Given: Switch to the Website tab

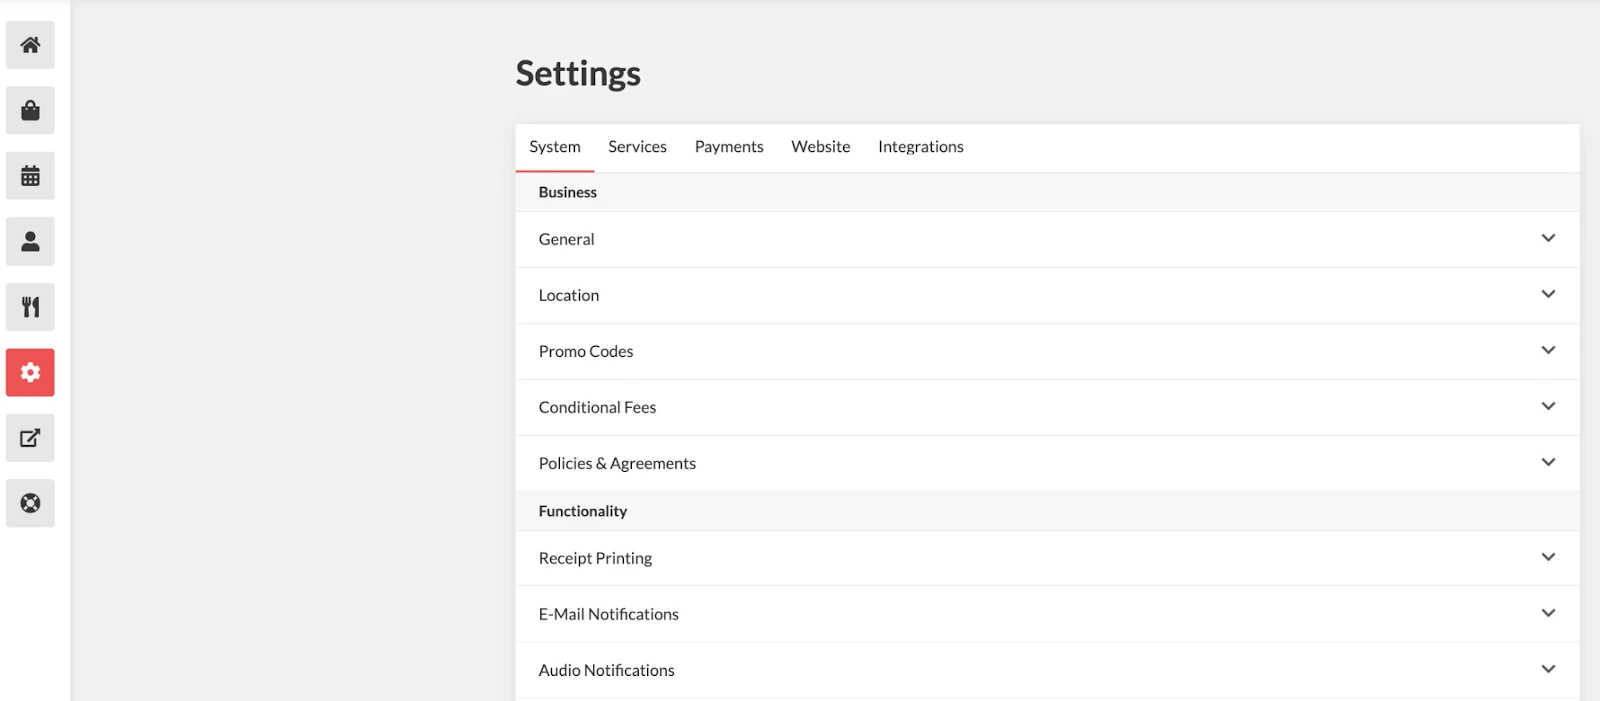Looking at the screenshot, I should [821, 147].
